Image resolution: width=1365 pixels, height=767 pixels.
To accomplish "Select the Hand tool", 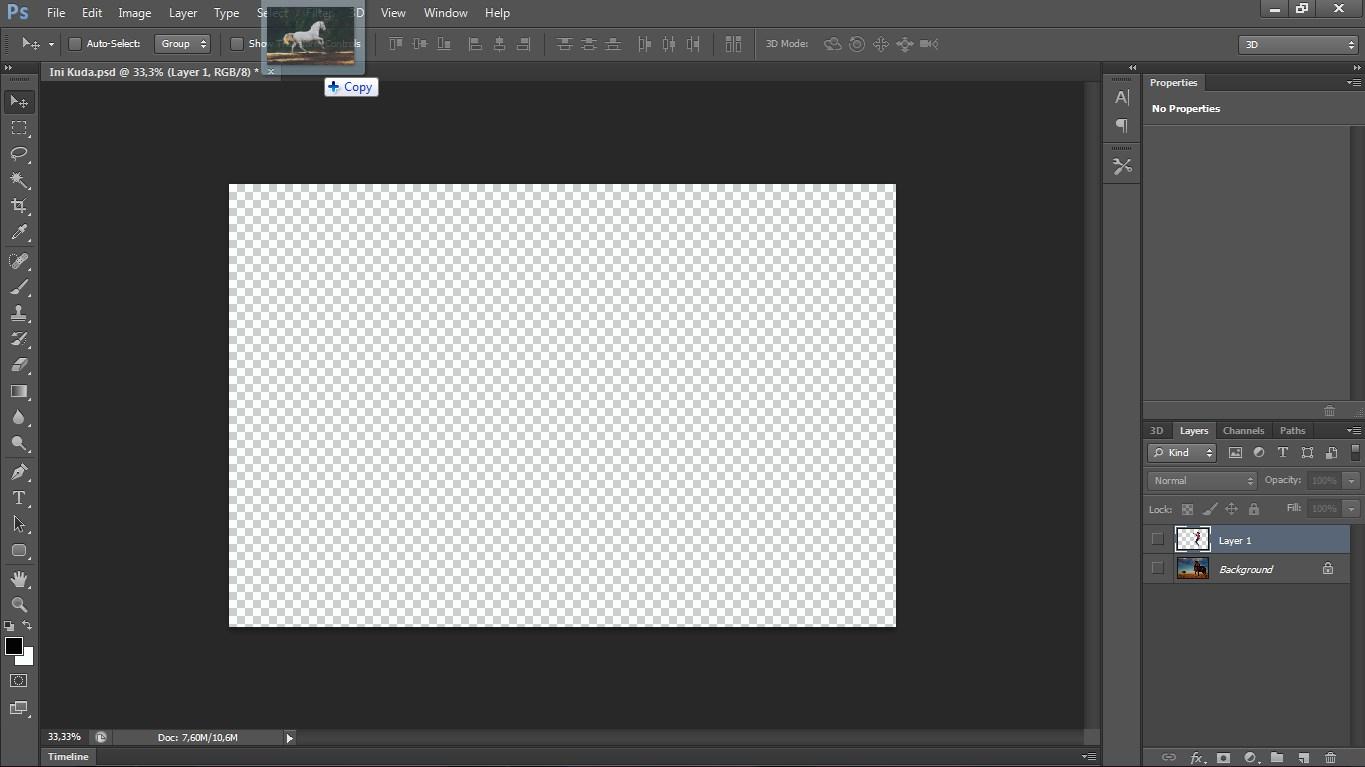I will [x=19, y=579].
